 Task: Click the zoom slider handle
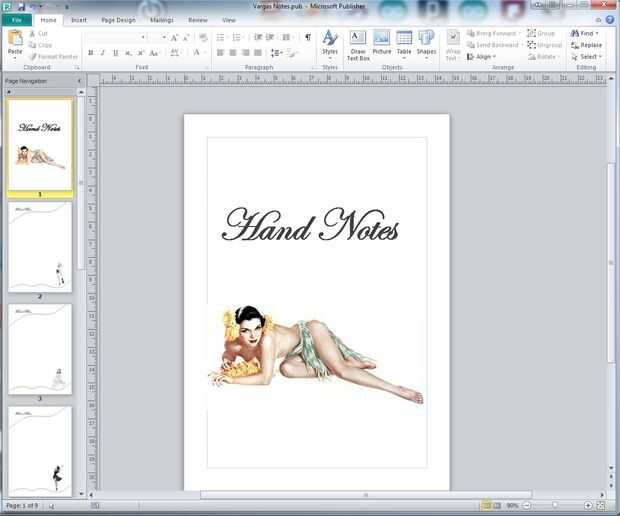555,505
